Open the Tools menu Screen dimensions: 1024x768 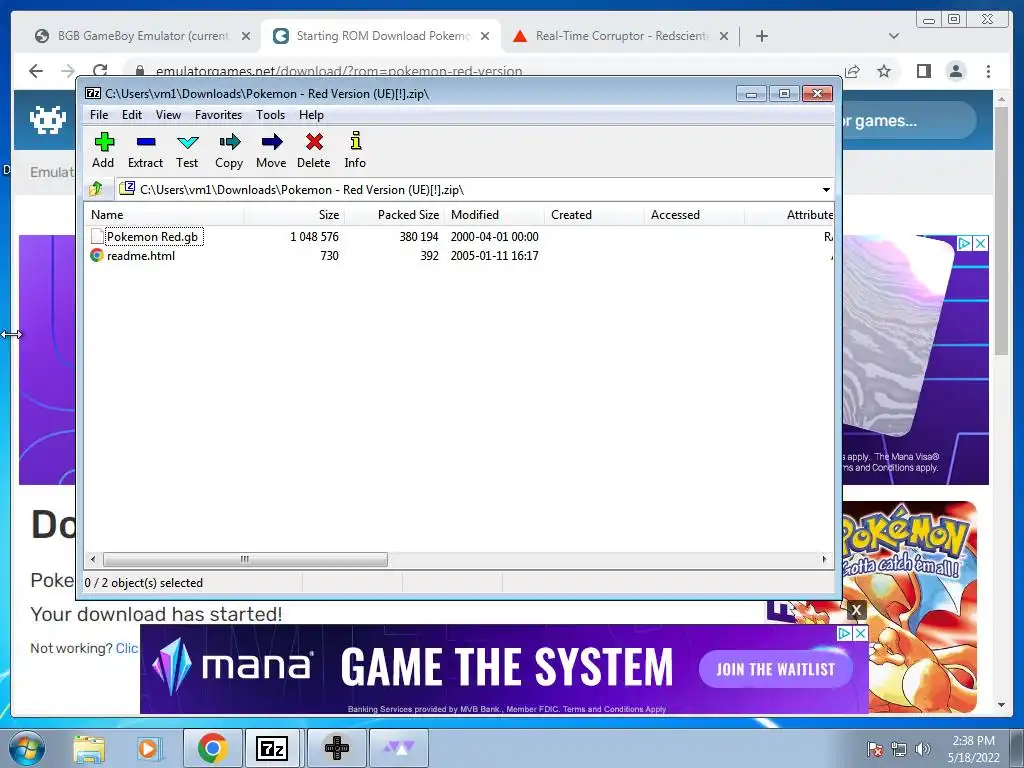tap(270, 115)
